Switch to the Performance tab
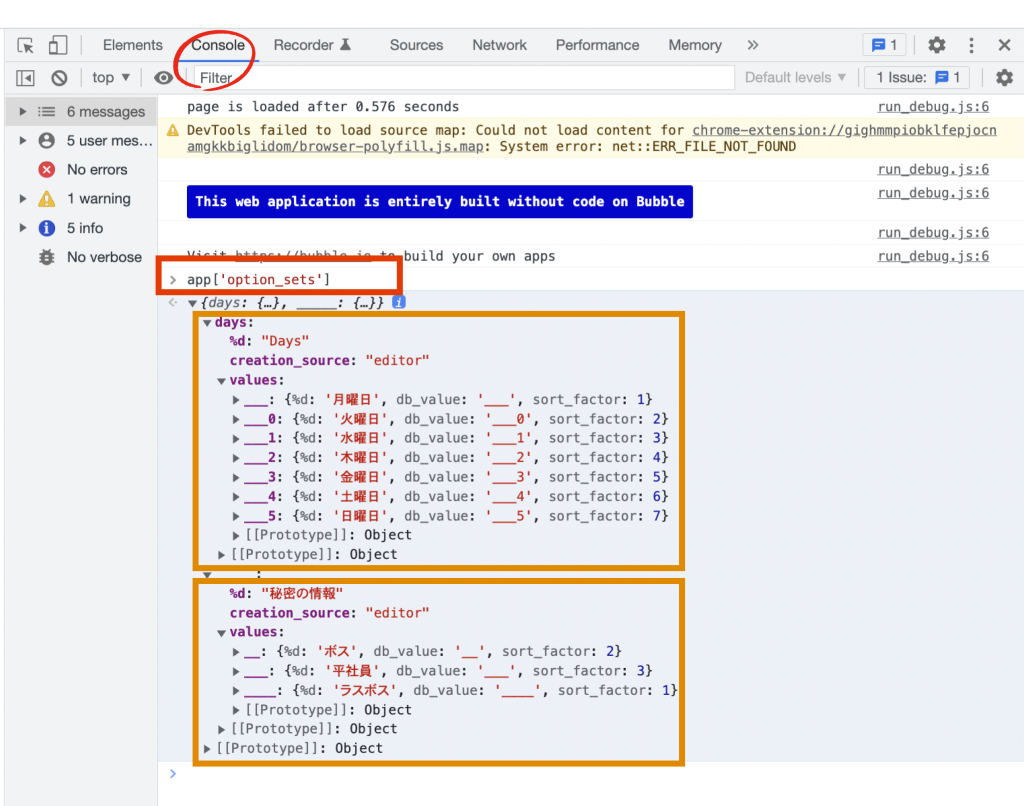 pyautogui.click(x=598, y=45)
